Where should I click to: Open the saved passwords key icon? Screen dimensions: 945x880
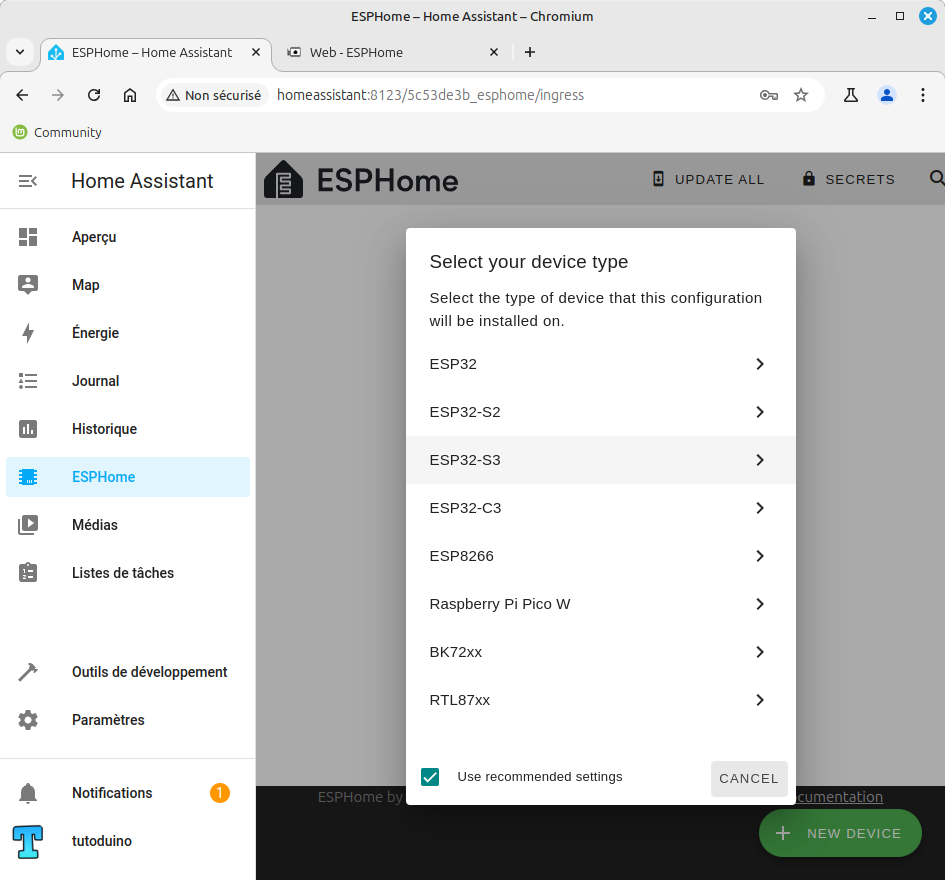769,95
